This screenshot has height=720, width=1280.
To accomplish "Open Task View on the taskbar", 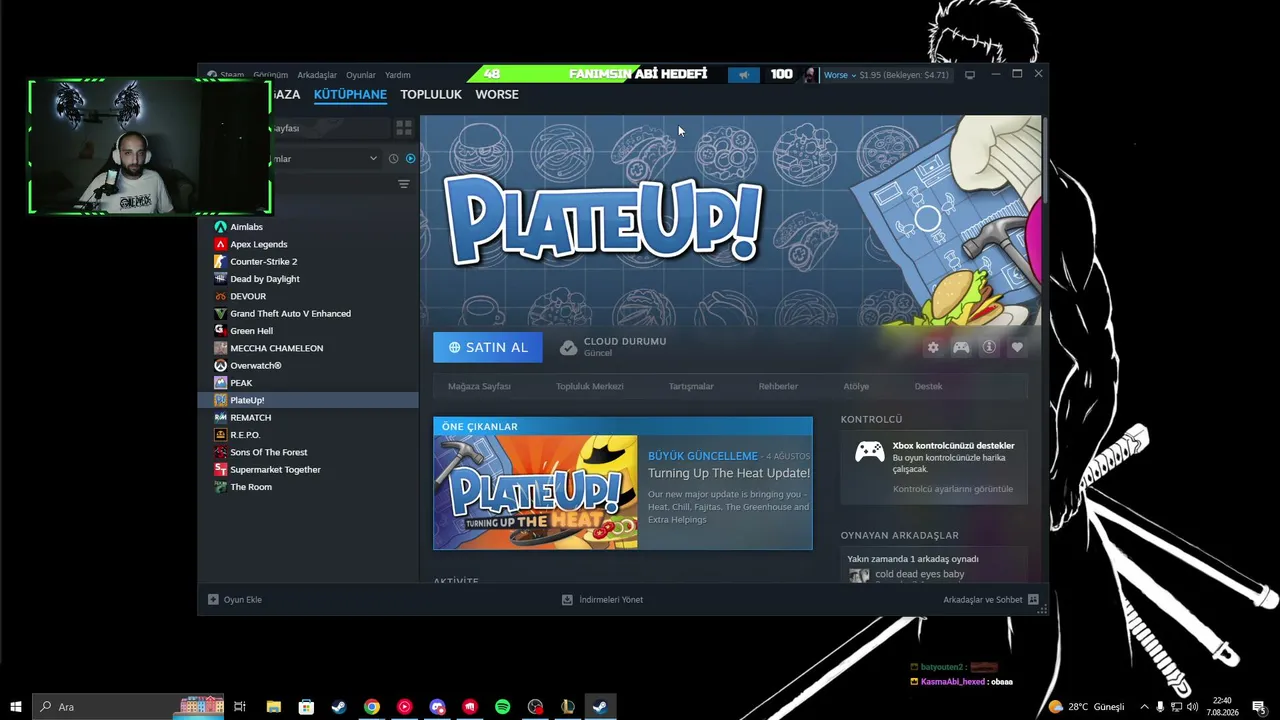I will (x=240, y=707).
